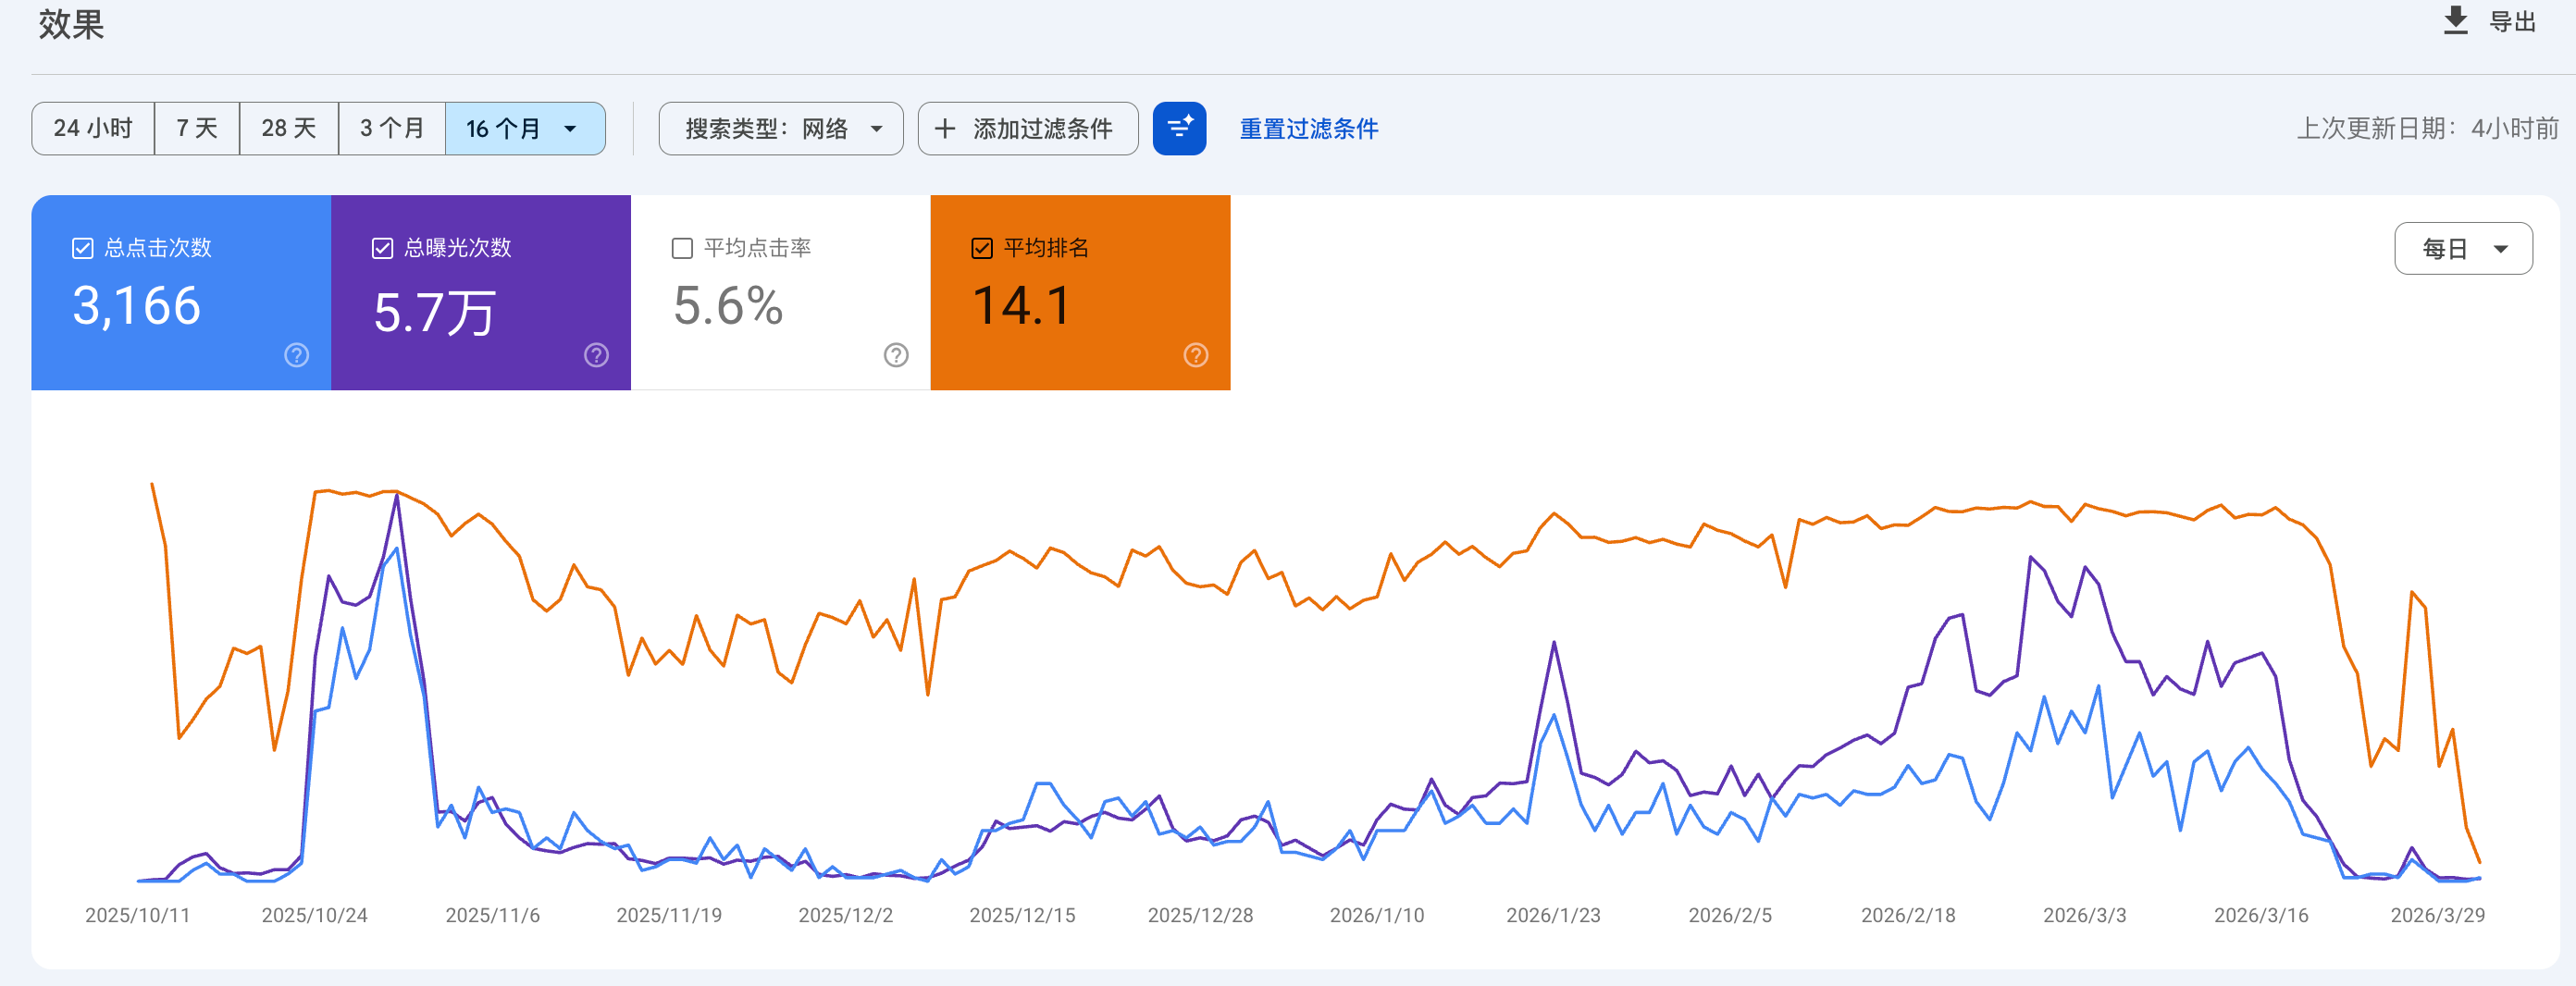Select the 24 小时 time range tab
Viewport: 2576px width, 986px height.
tap(93, 129)
